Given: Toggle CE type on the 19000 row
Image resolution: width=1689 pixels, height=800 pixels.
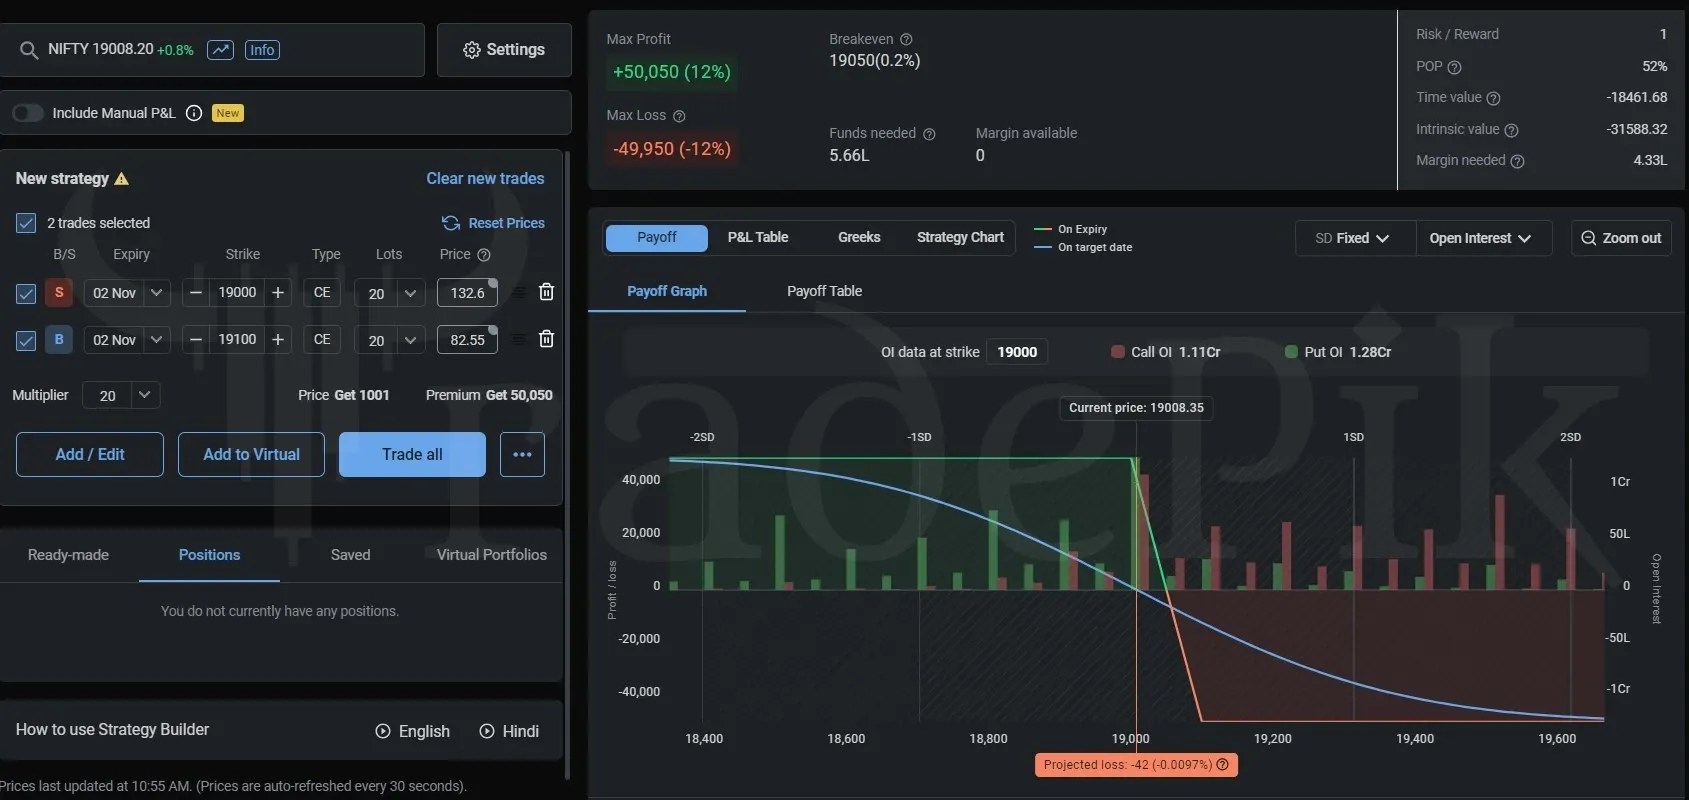Looking at the screenshot, I should [x=322, y=293].
